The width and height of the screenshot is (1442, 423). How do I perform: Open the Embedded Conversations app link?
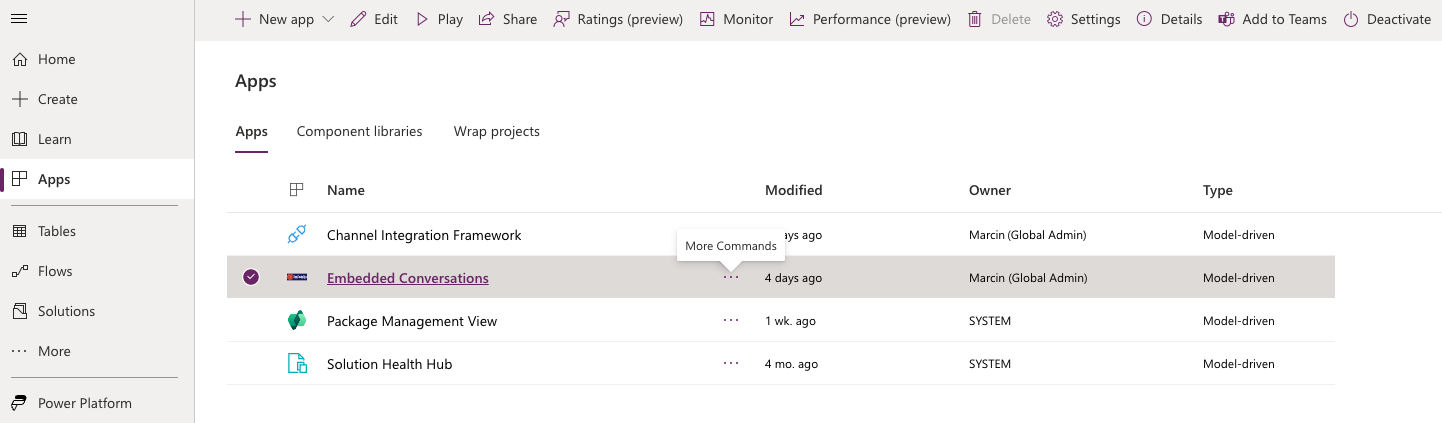point(408,278)
